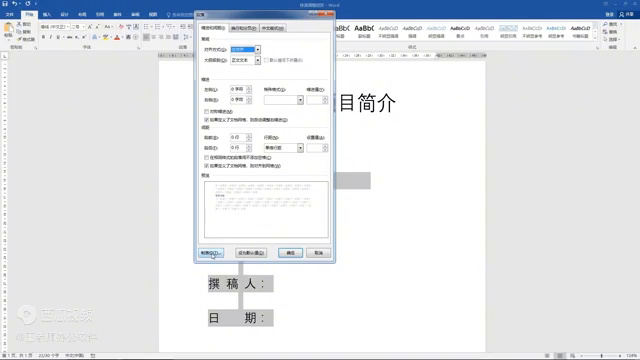Apply subscript formatting
Image resolution: width=640 pixels, height=360 pixels.
(77, 37)
